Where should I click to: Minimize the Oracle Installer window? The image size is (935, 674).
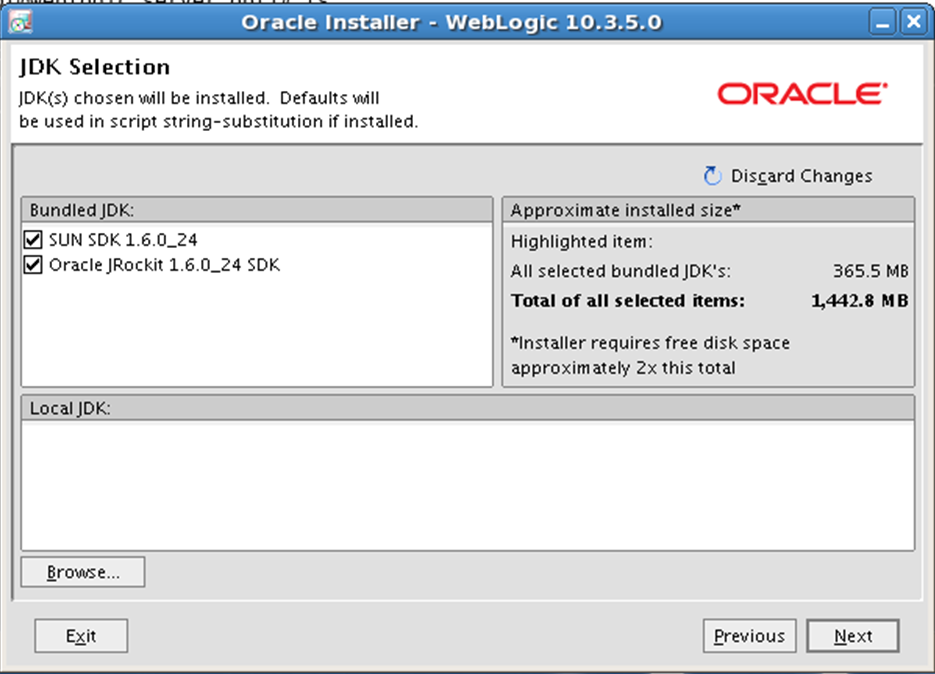pyautogui.click(x=882, y=23)
